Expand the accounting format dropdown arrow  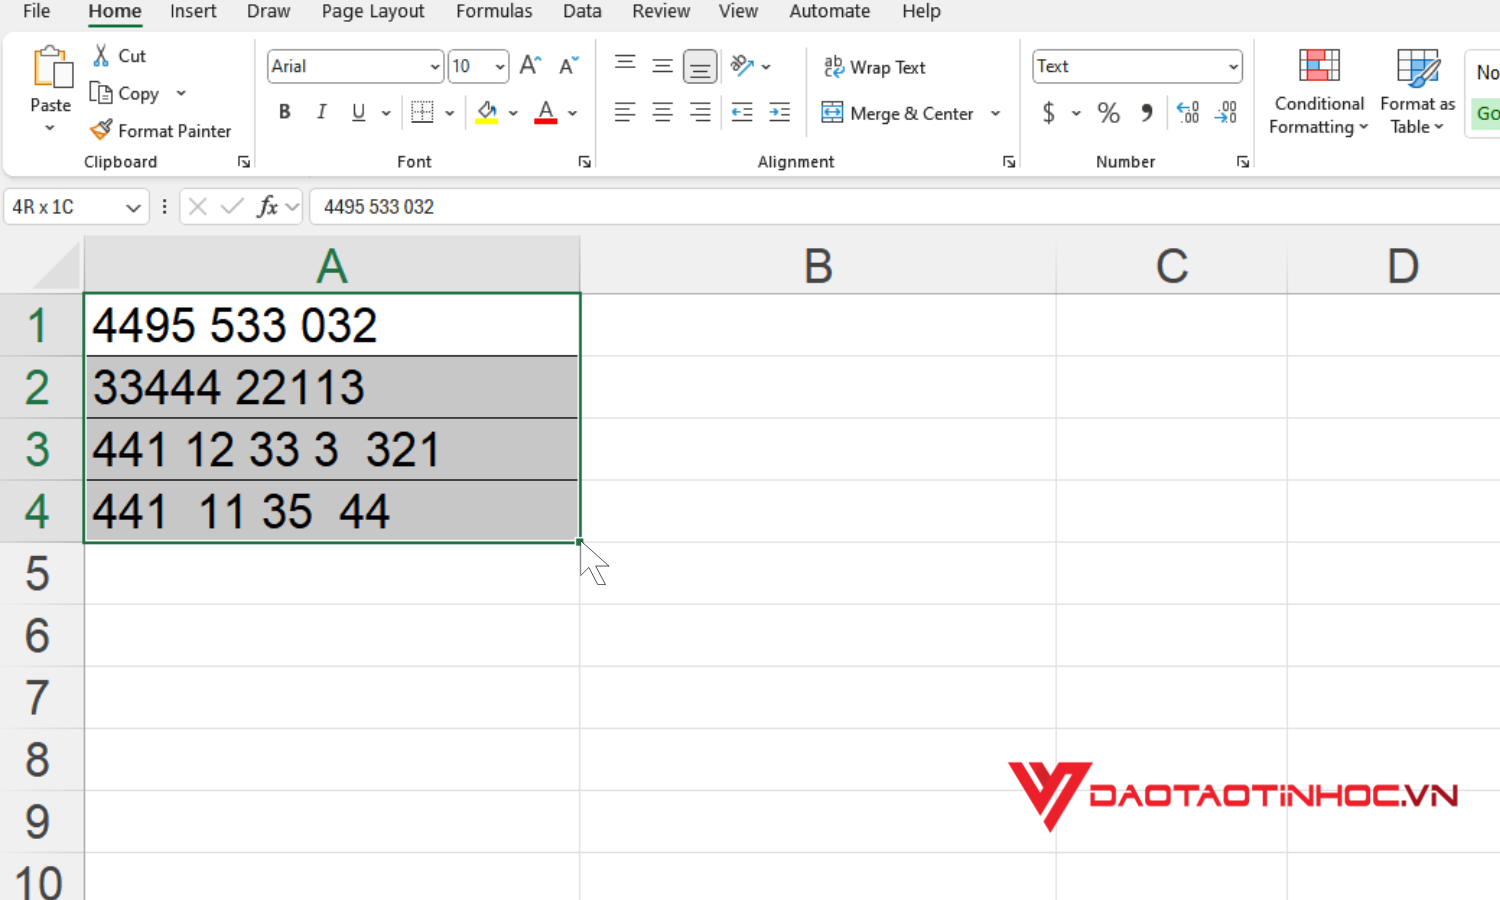(1076, 113)
